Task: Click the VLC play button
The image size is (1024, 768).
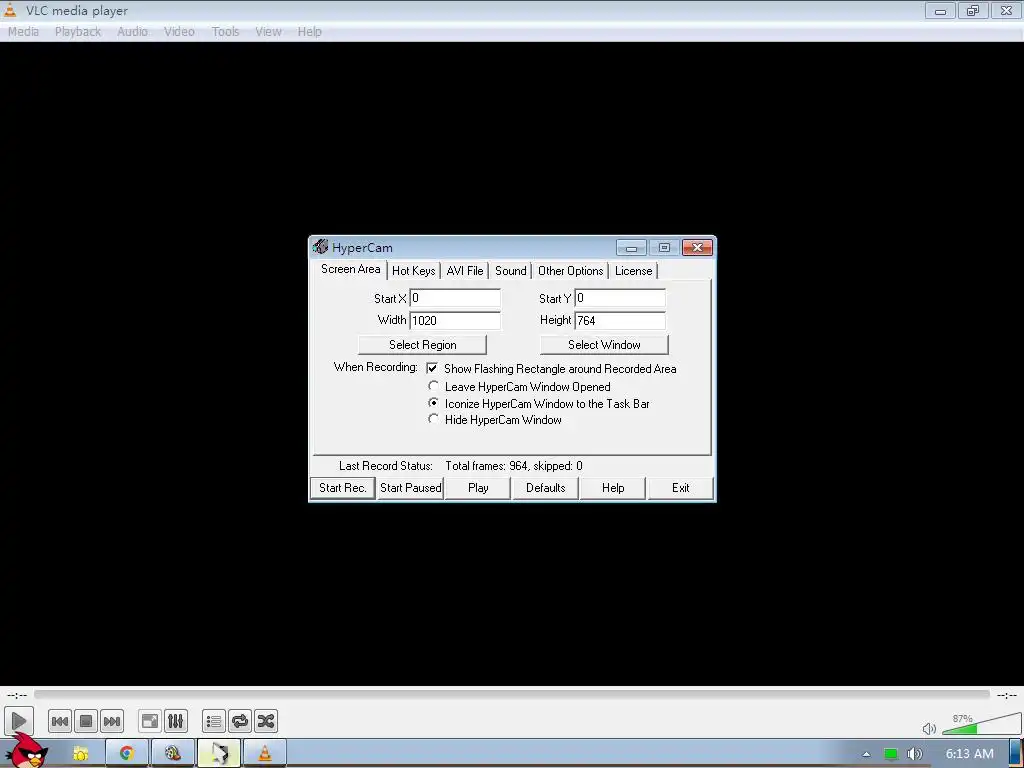Action: click(18, 721)
